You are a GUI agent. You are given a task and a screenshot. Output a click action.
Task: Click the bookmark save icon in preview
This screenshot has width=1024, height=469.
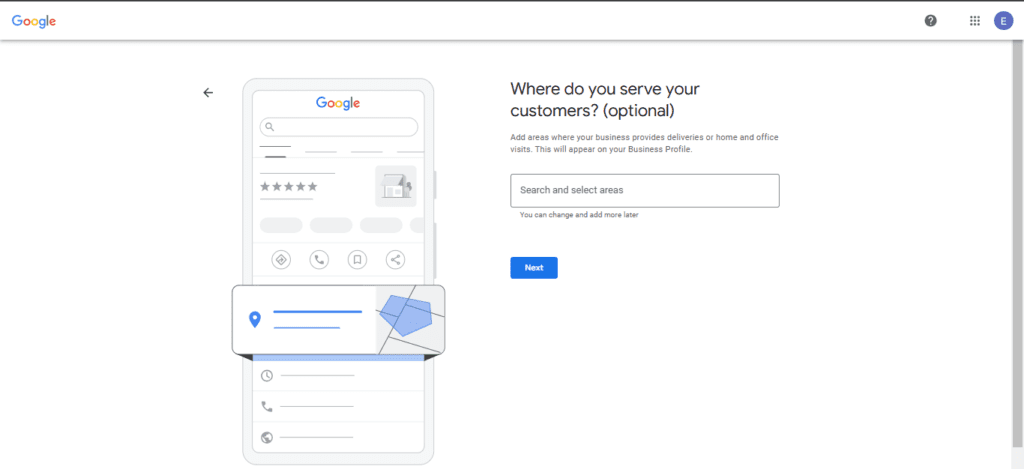(x=357, y=260)
